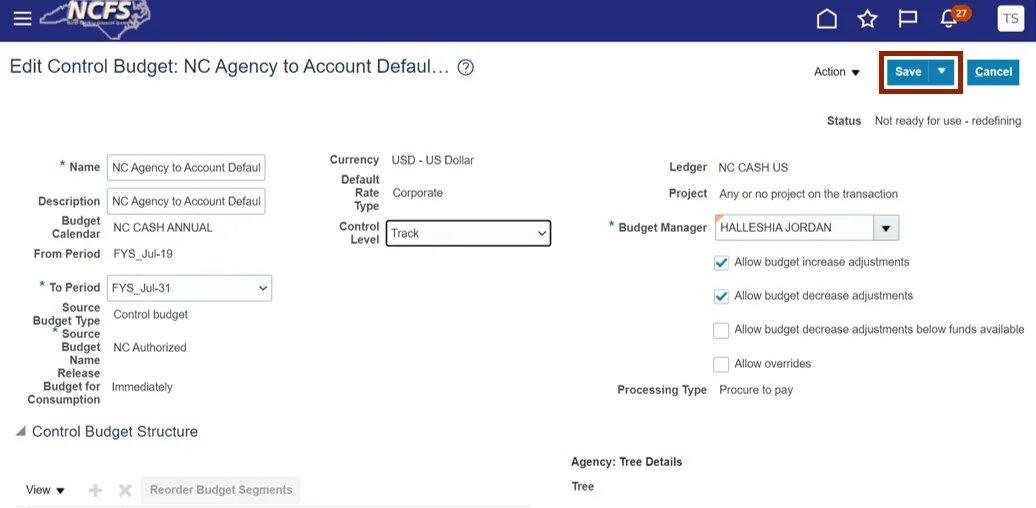Open the Watchlist flag icon
1036x508 pixels.
pyautogui.click(x=908, y=19)
